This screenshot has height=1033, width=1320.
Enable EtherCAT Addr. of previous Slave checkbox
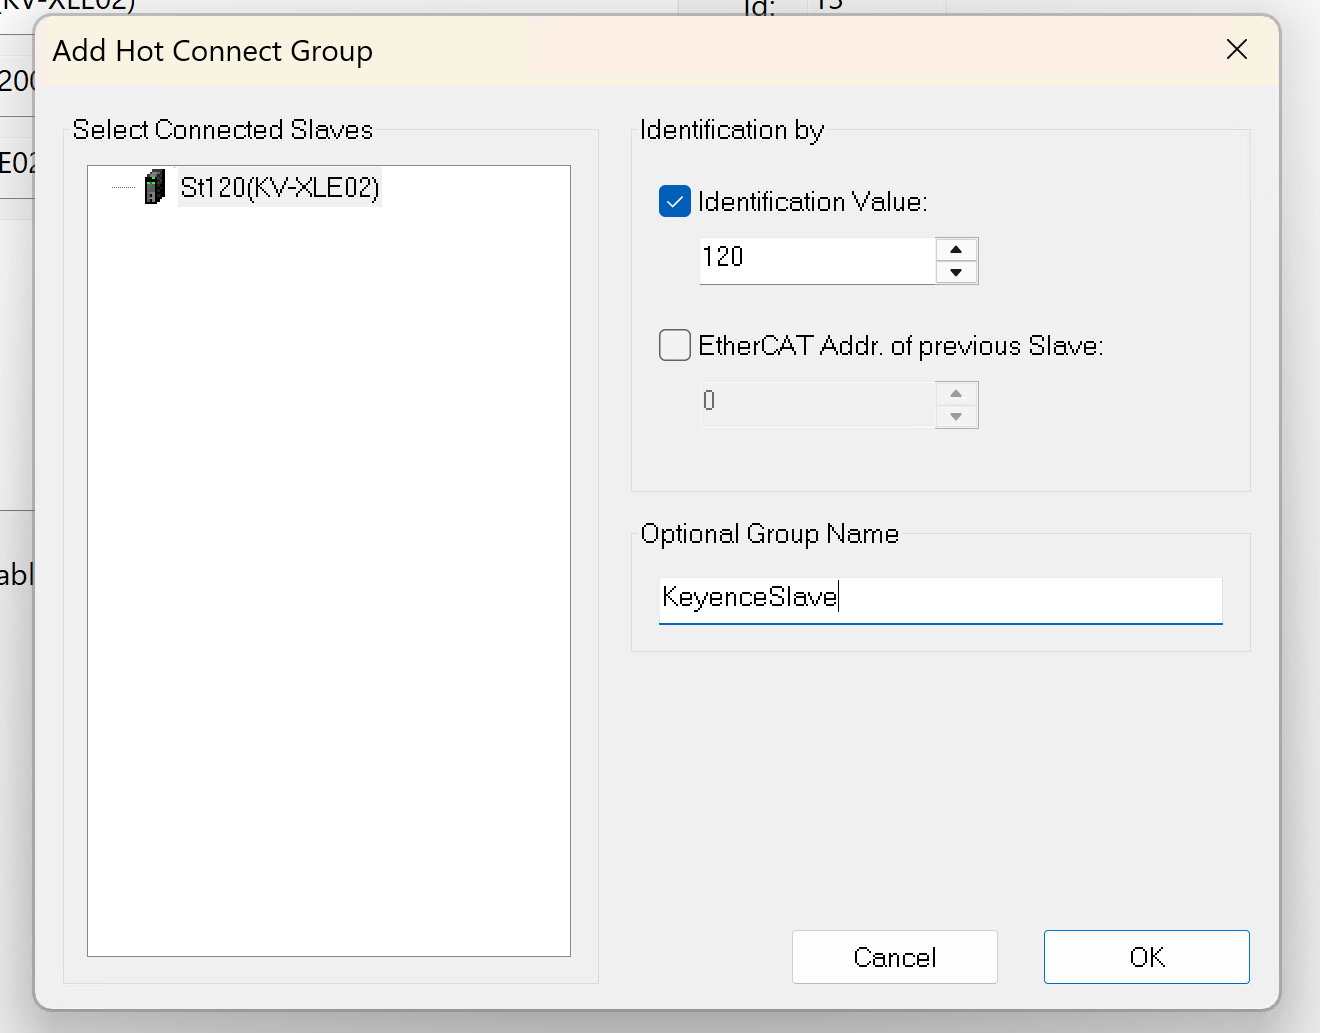tap(675, 346)
